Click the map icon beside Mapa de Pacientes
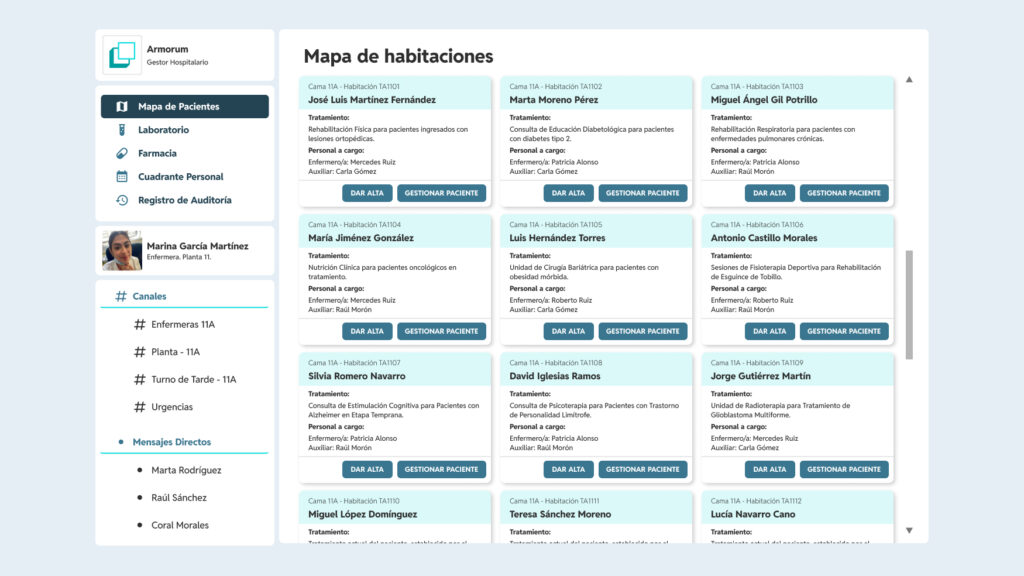Viewport: 1024px width, 576px height. pos(122,106)
